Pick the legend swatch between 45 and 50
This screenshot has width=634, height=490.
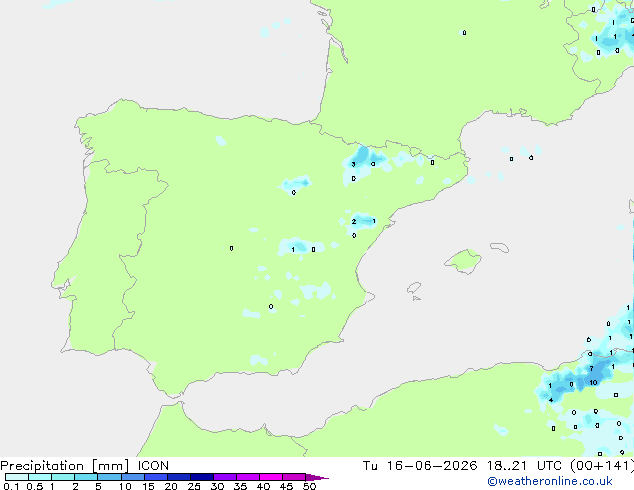pyautogui.click(x=294, y=477)
